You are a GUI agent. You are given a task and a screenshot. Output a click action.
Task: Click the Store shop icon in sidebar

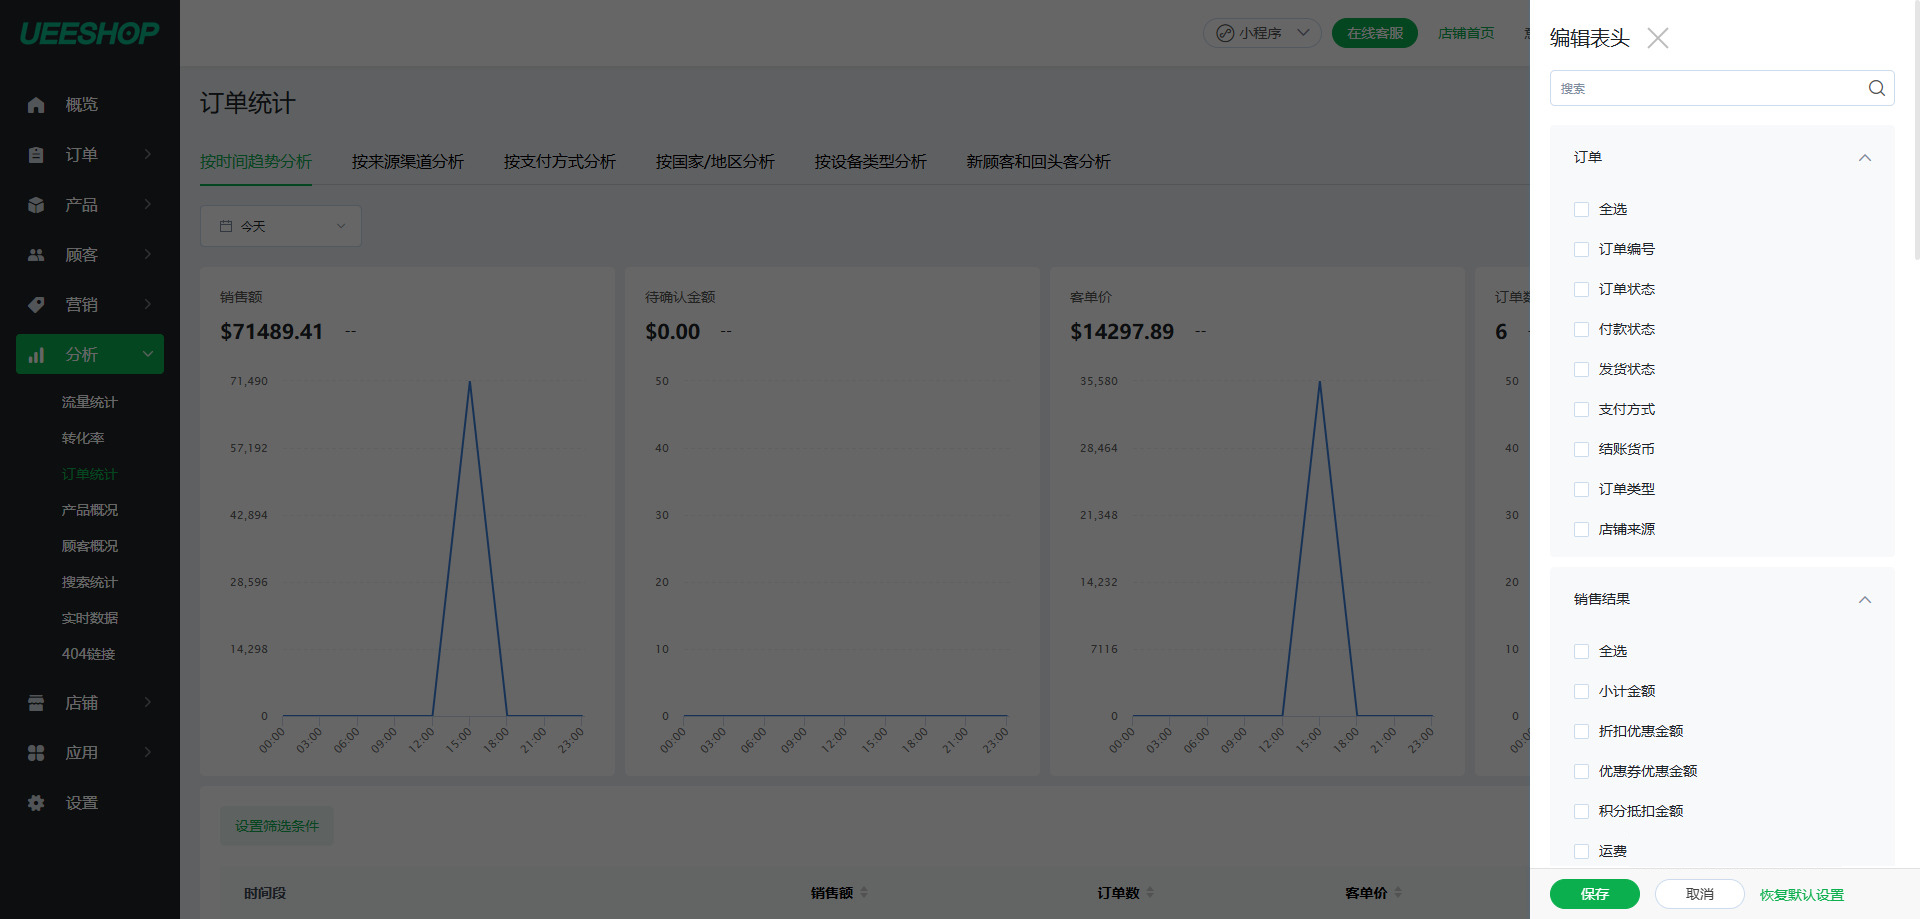coord(36,703)
